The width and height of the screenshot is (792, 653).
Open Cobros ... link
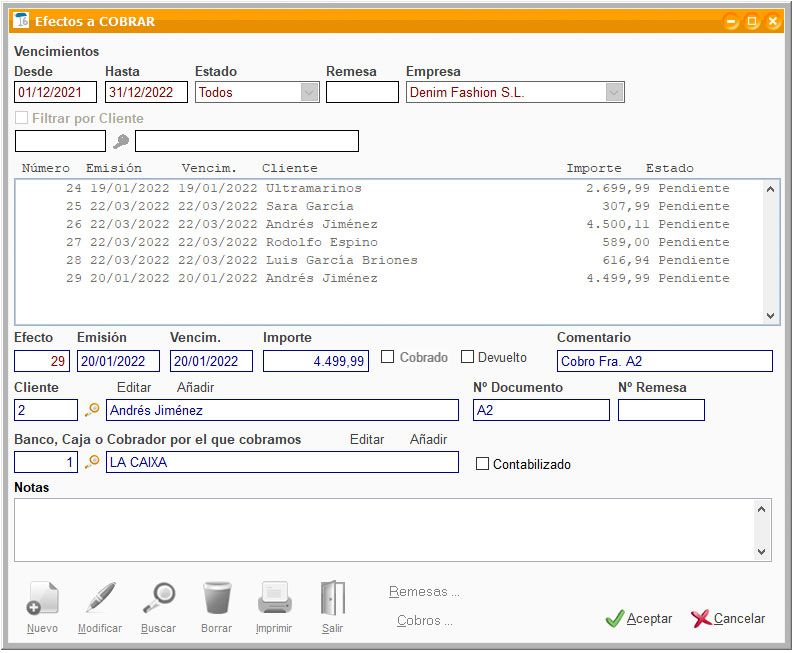[424, 620]
